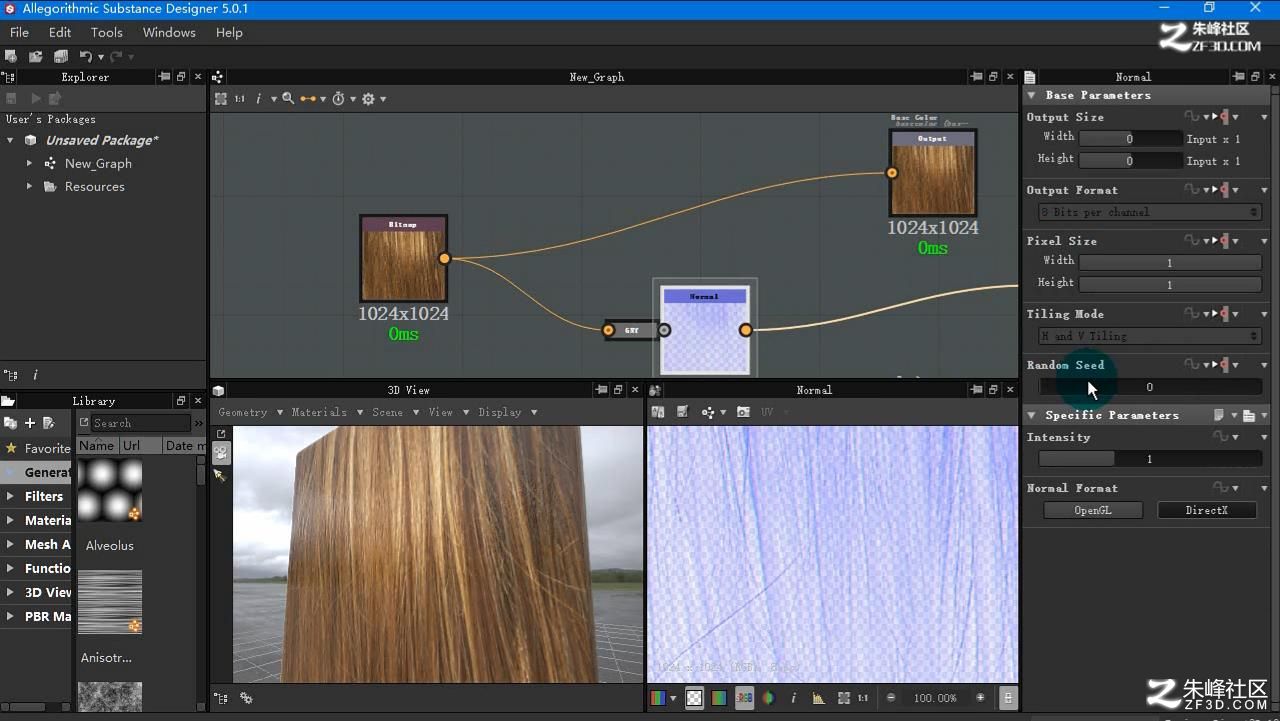Toggle transparency checkerboard display in 2D view
Image resolution: width=1280 pixels, height=721 pixels.
[x=694, y=698]
